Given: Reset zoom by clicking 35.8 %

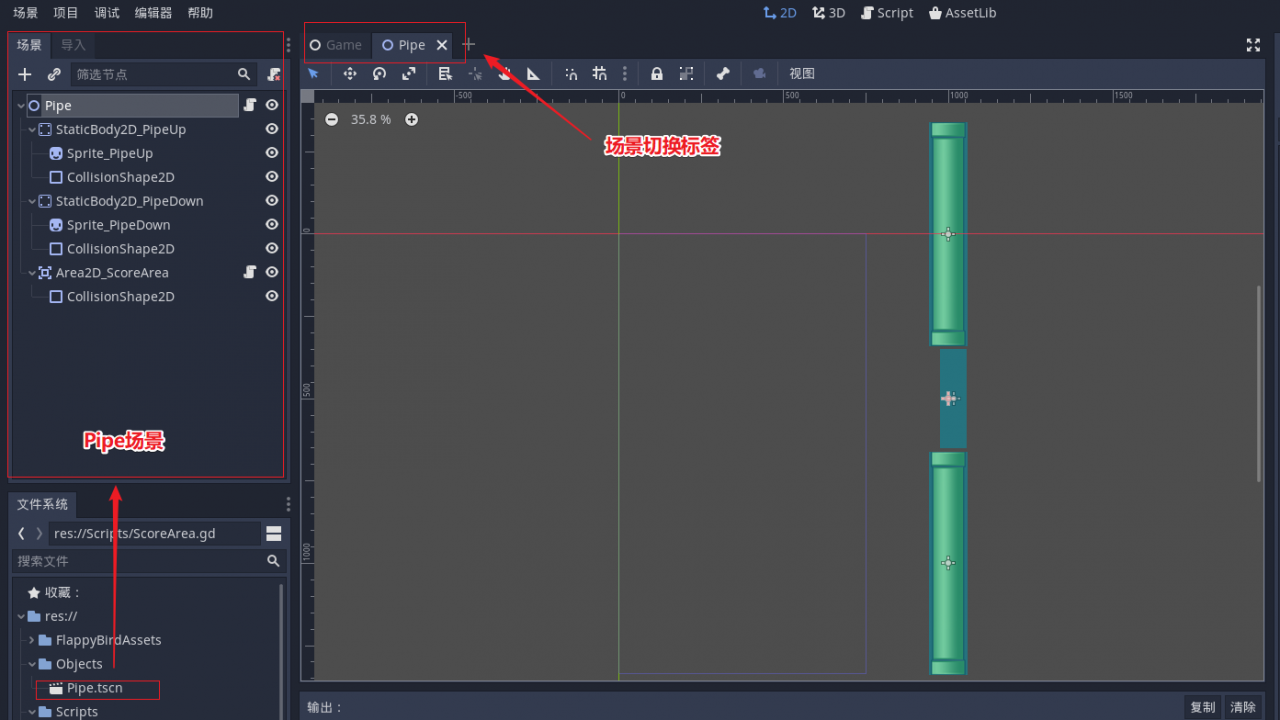Looking at the screenshot, I should click(370, 119).
